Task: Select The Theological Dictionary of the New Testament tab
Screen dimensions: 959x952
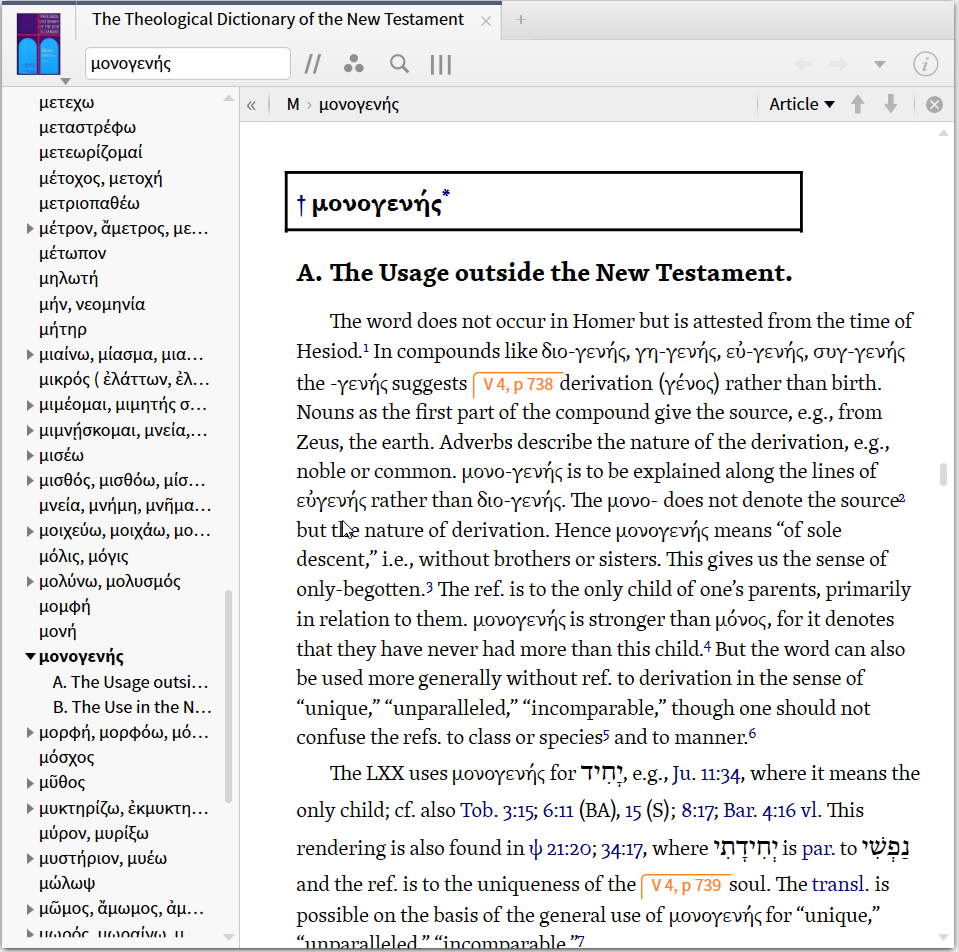Action: 278,20
